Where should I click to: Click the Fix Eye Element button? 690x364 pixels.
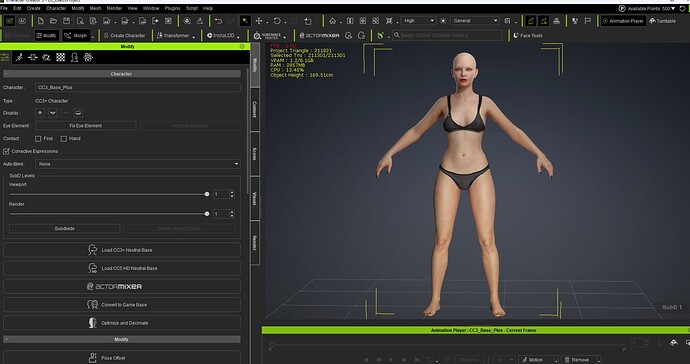[86, 126]
